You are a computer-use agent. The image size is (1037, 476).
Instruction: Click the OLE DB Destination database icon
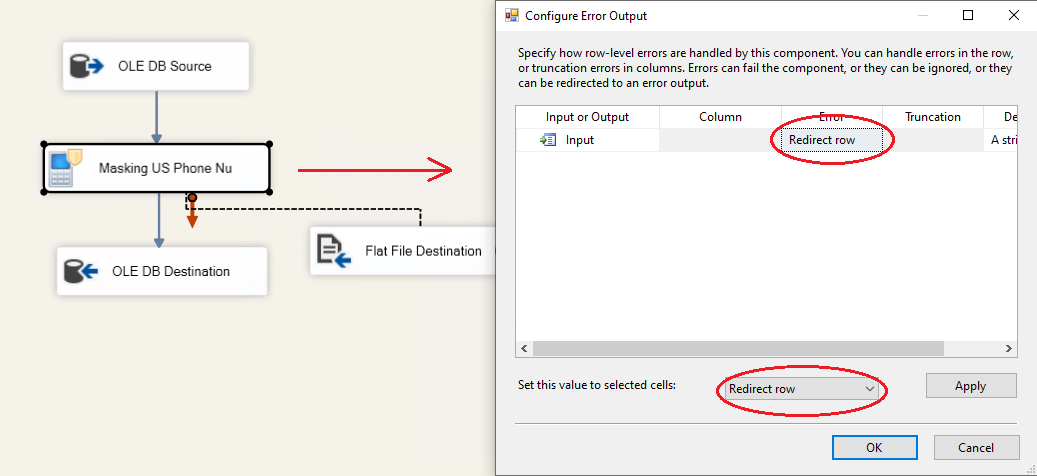click(x=81, y=271)
